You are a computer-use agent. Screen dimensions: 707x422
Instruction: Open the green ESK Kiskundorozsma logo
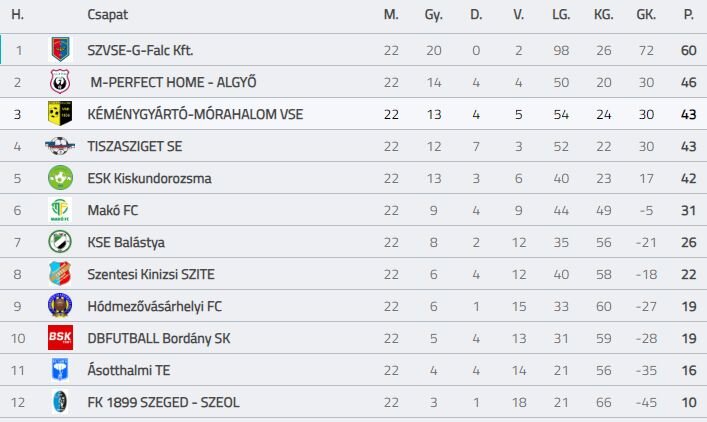point(60,178)
